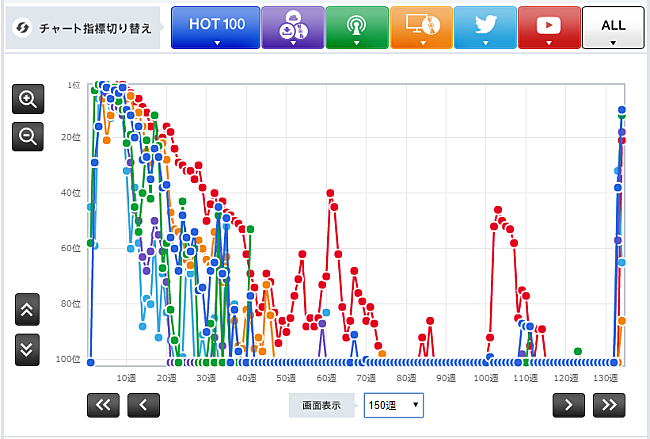Select the ALL metrics tab
The height and width of the screenshot is (439, 650).
613,27
